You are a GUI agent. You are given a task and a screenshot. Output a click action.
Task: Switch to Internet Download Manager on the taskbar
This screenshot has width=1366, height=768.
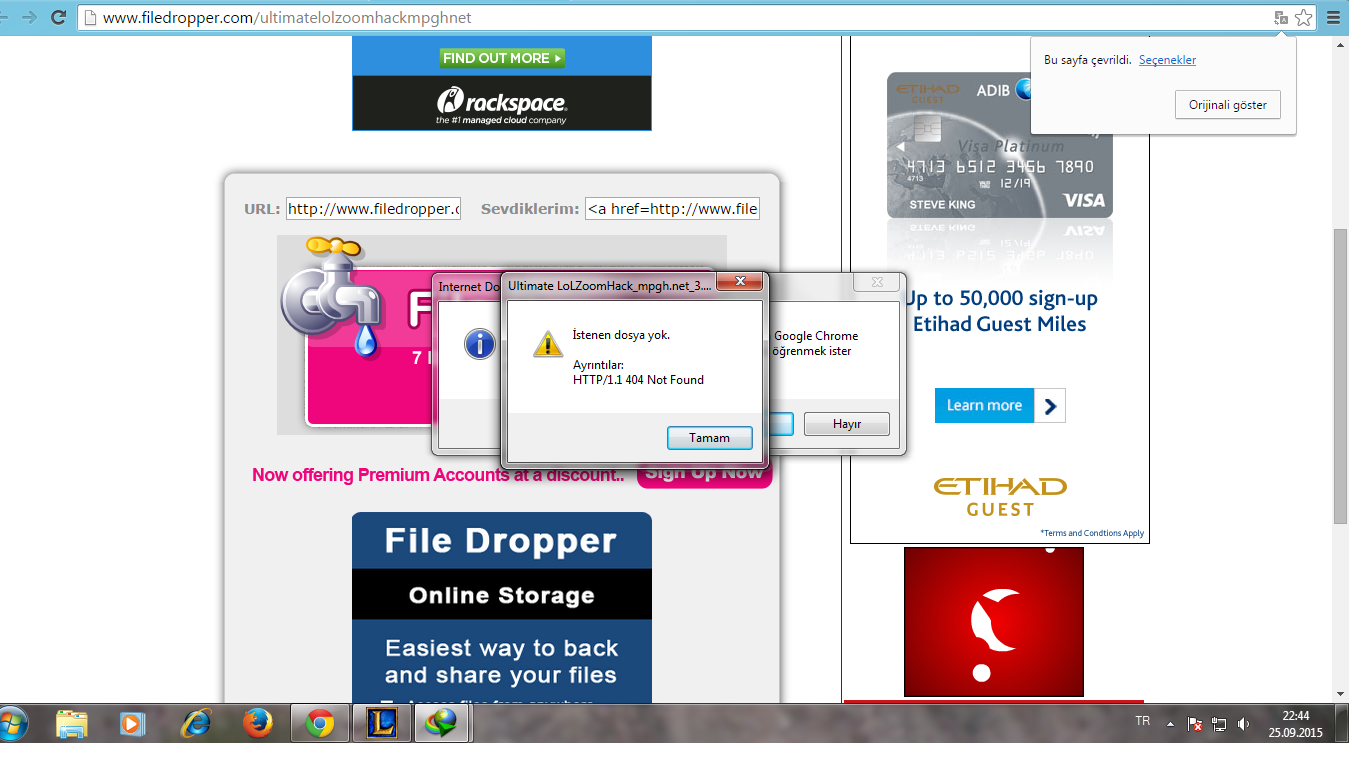click(x=442, y=723)
